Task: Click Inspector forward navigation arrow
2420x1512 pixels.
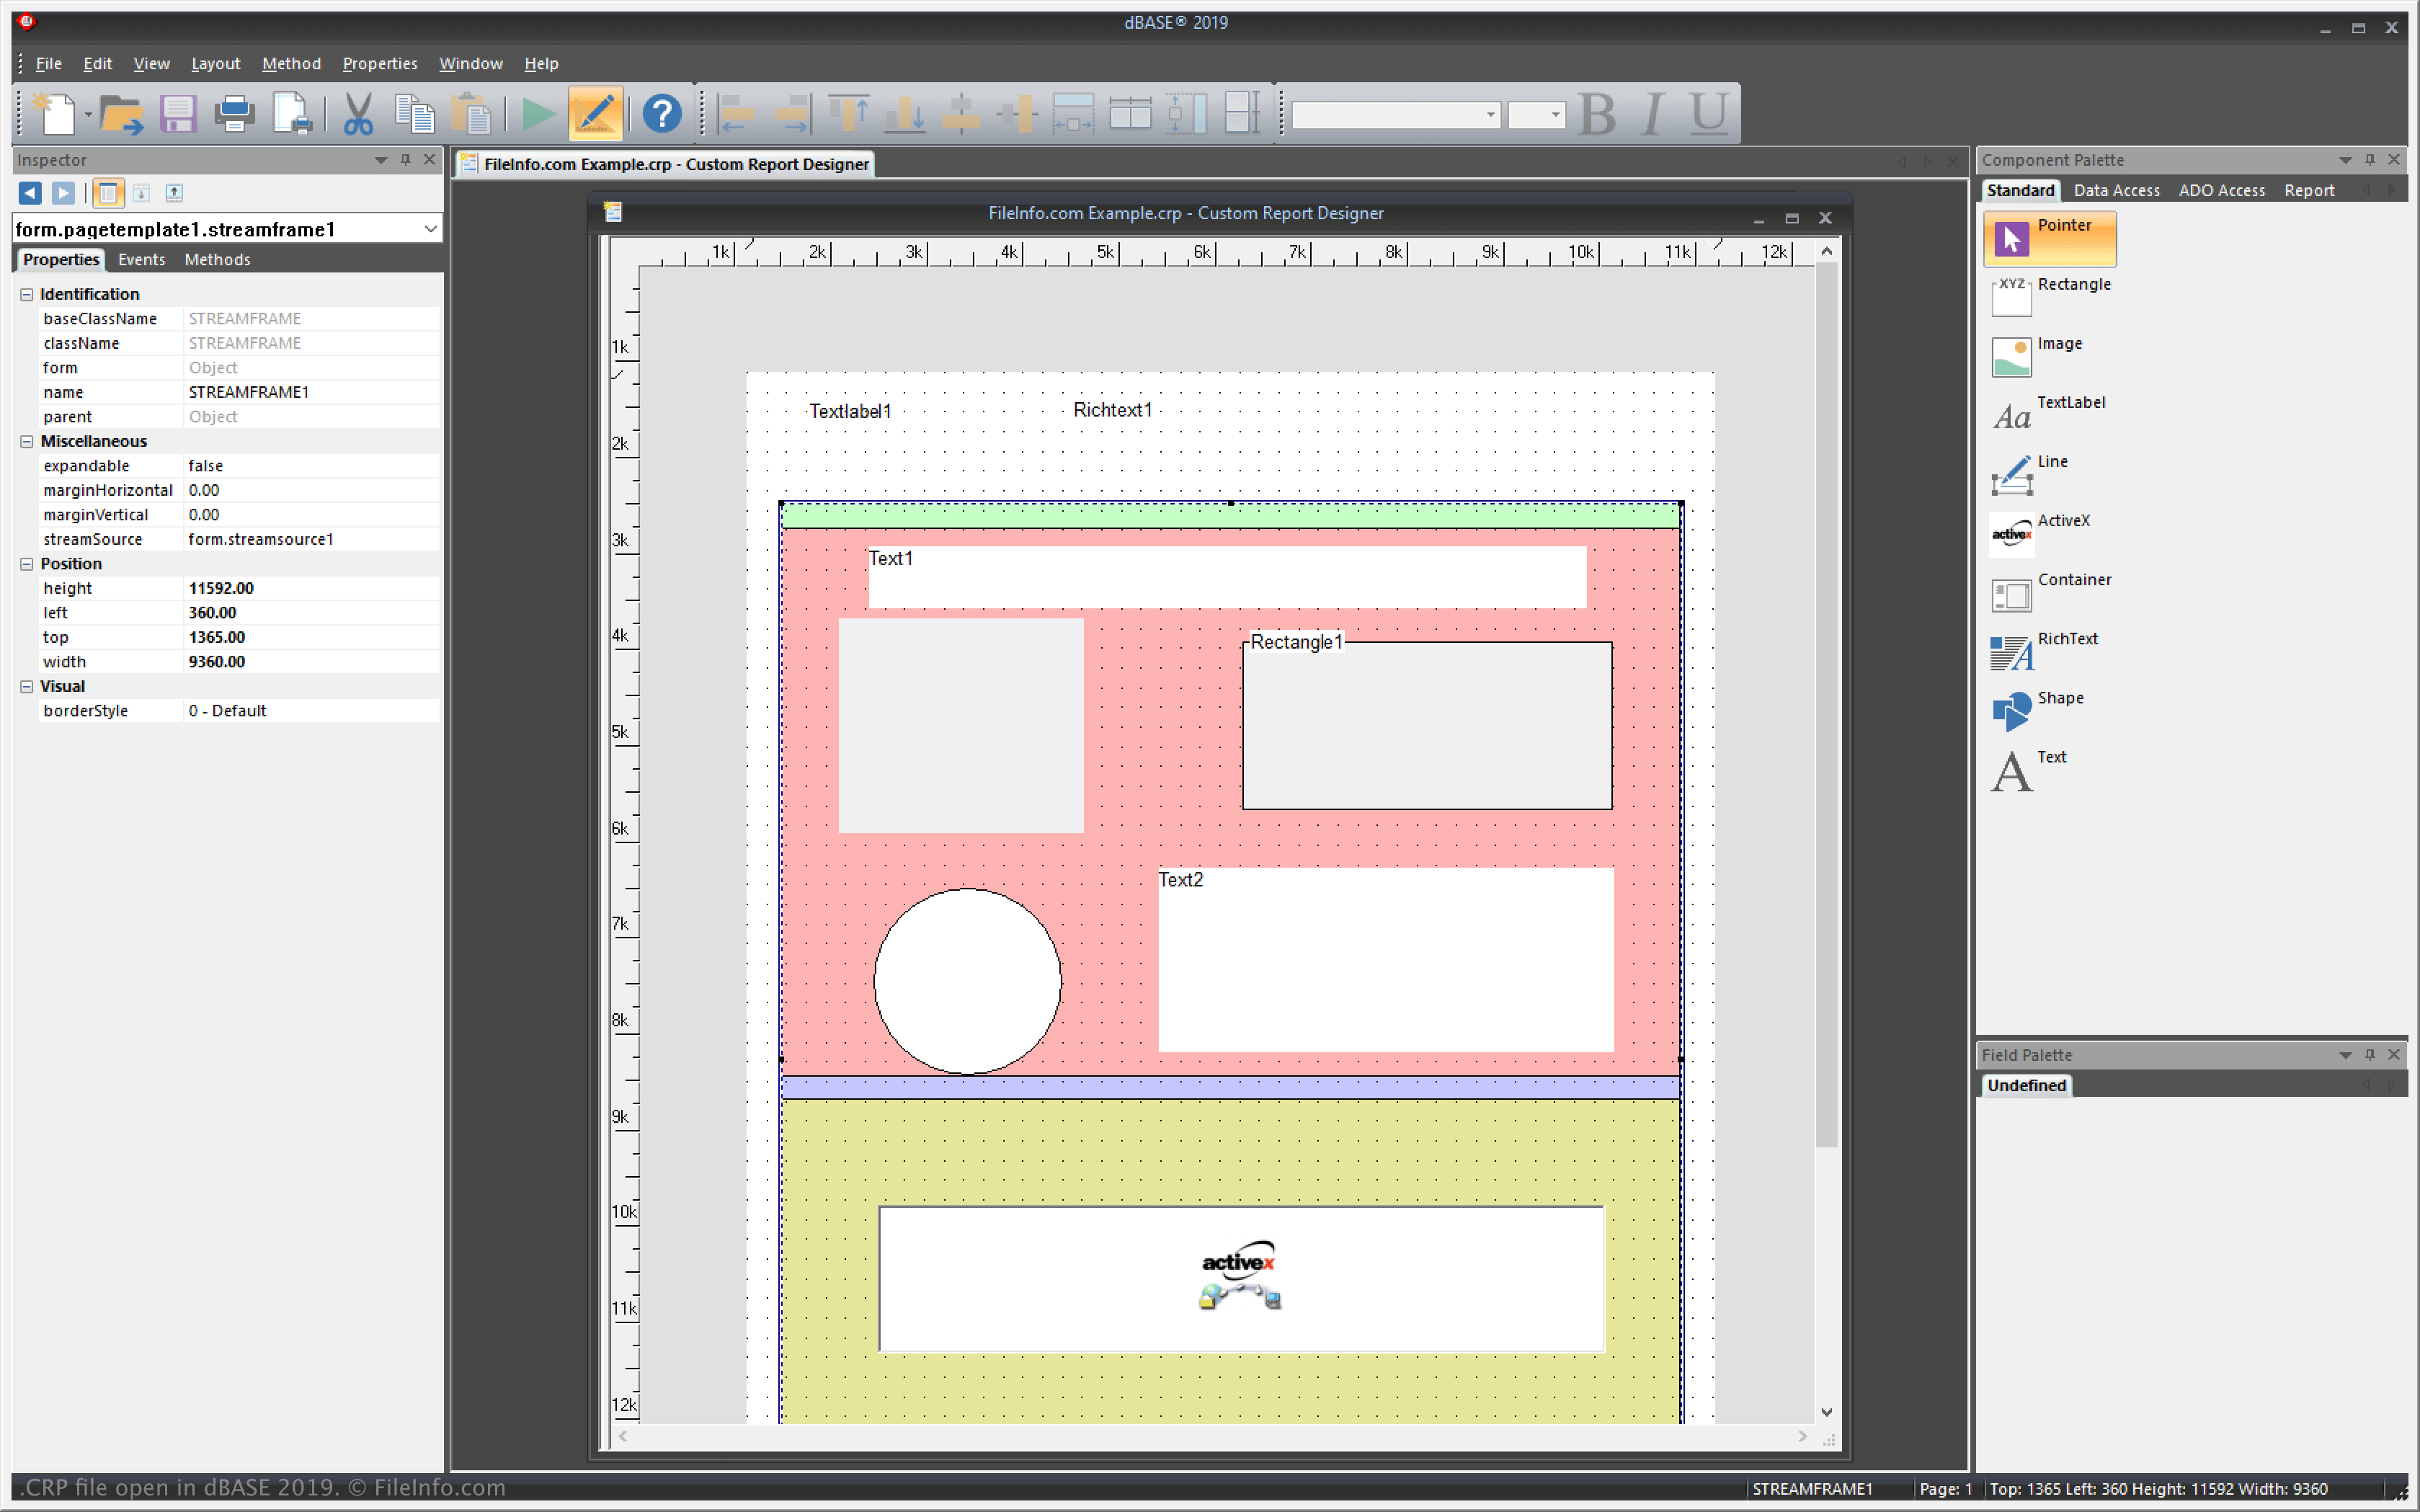Action: click(63, 193)
